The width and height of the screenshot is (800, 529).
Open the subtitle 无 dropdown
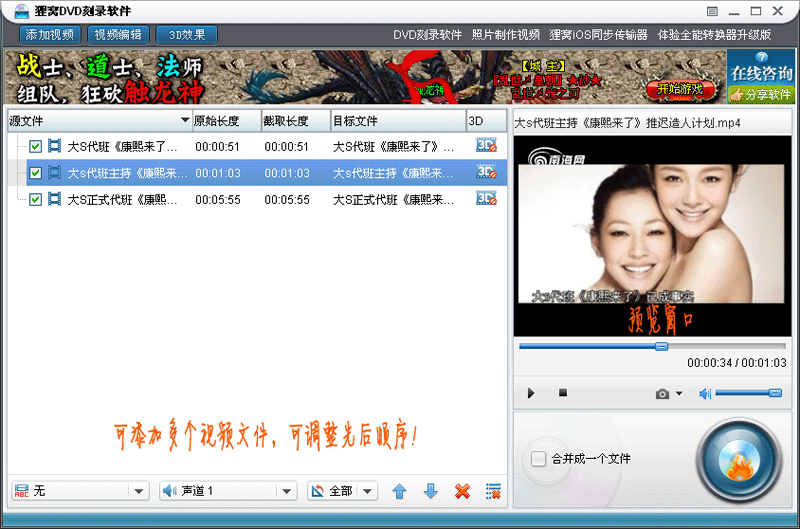(139, 492)
